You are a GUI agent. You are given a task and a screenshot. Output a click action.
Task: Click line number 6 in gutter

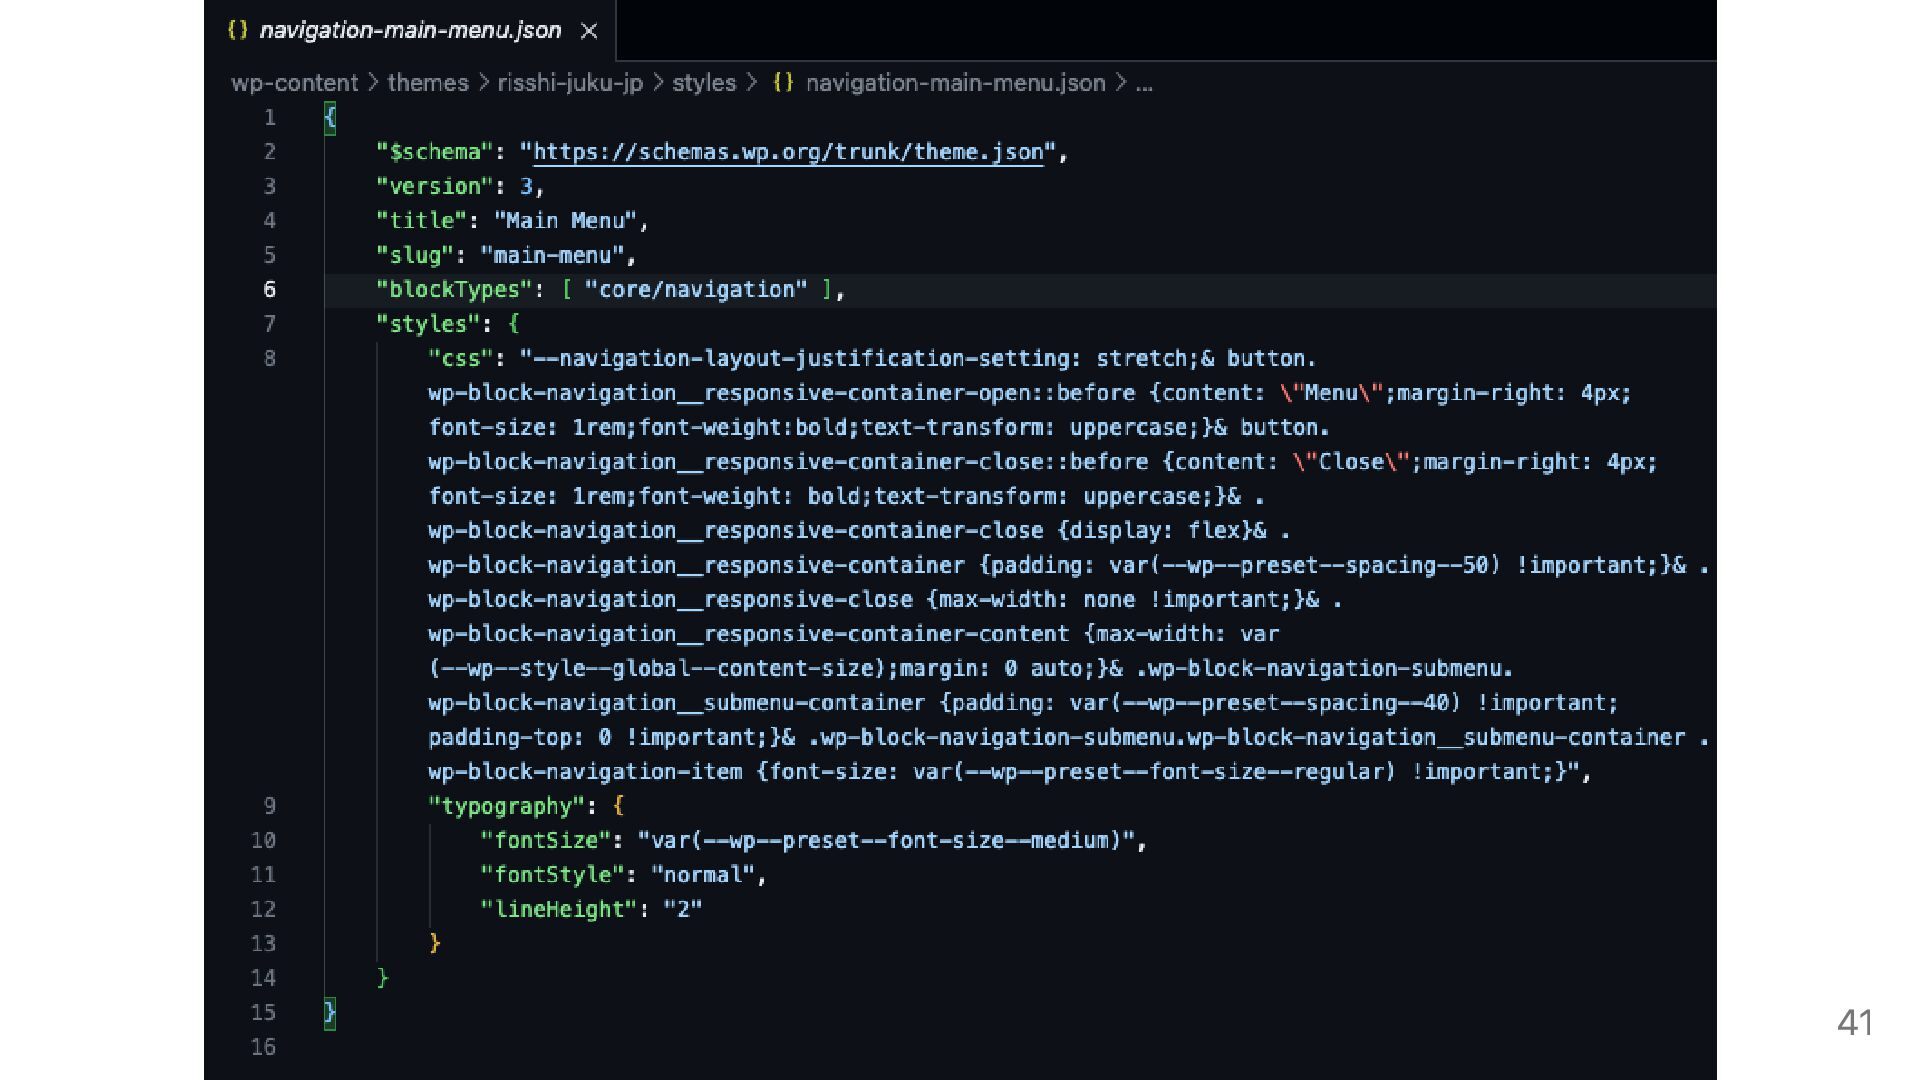(x=269, y=290)
